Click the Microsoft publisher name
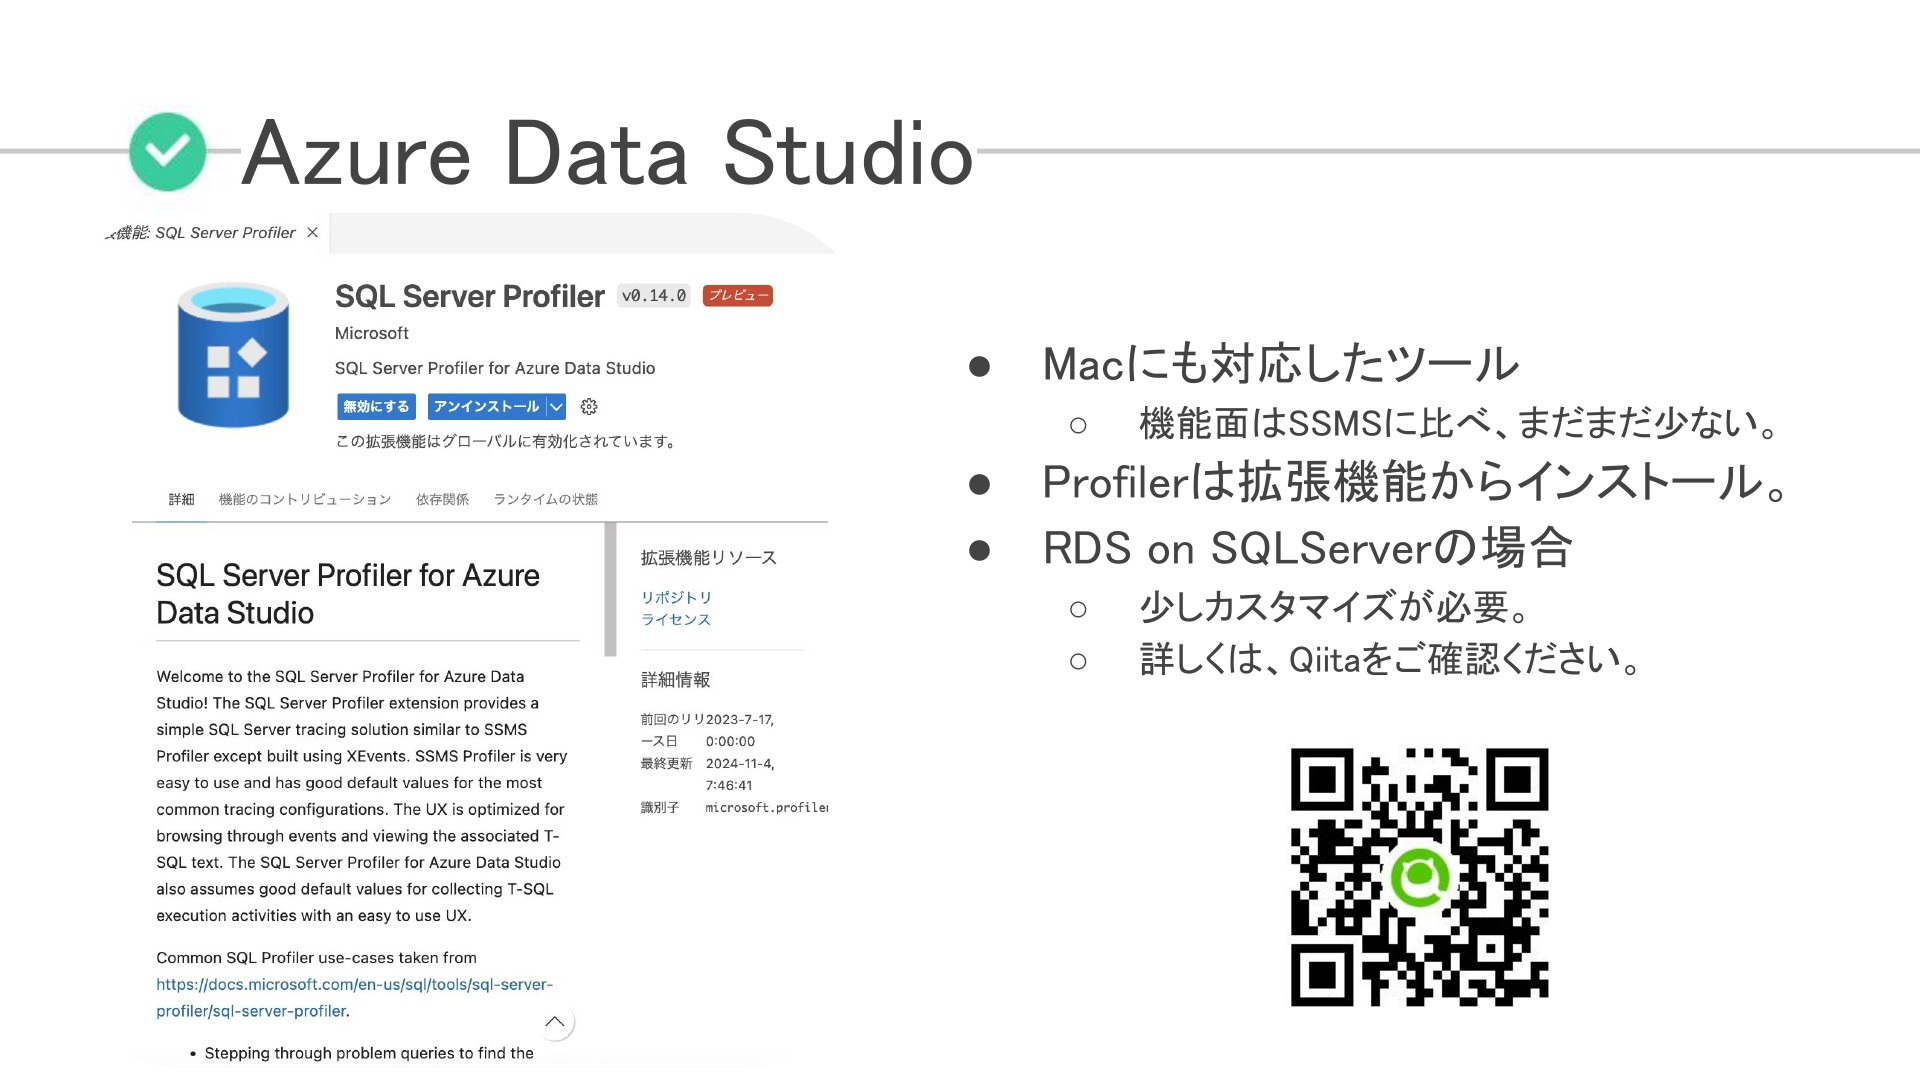The image size is (1920, 1080). 371,333
